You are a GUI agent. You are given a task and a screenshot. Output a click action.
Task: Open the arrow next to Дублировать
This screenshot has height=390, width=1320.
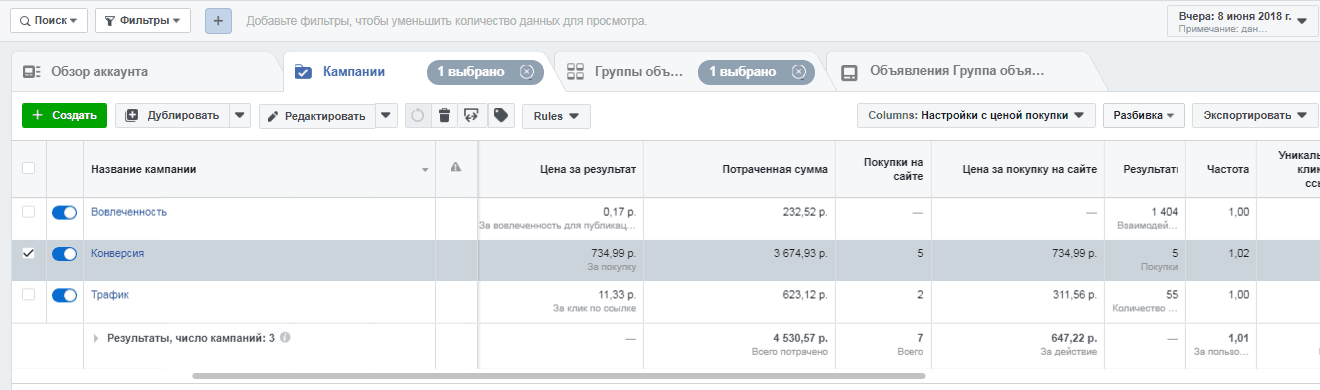pos(240,115)
